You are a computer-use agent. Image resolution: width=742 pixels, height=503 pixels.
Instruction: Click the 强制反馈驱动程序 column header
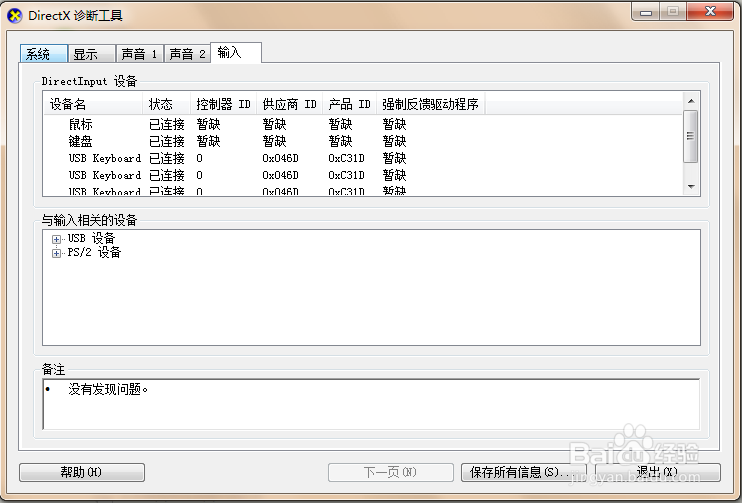430,104
